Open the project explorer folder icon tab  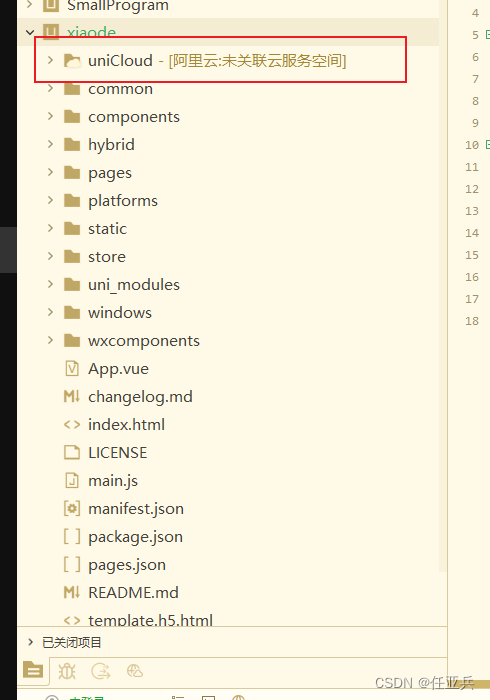(x=33, y=670)
